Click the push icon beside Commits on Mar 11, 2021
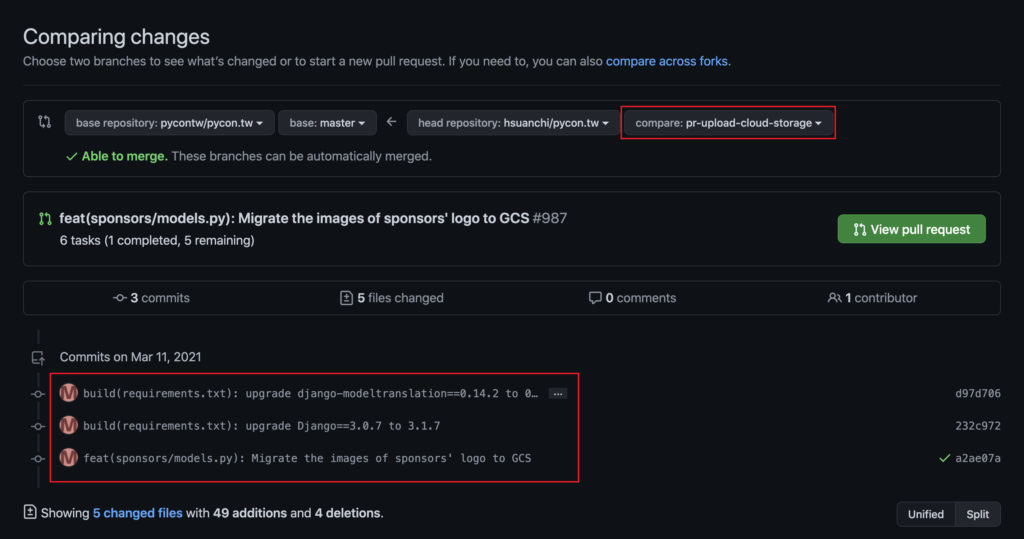1024x539 pixels. (x=38, y=357)
